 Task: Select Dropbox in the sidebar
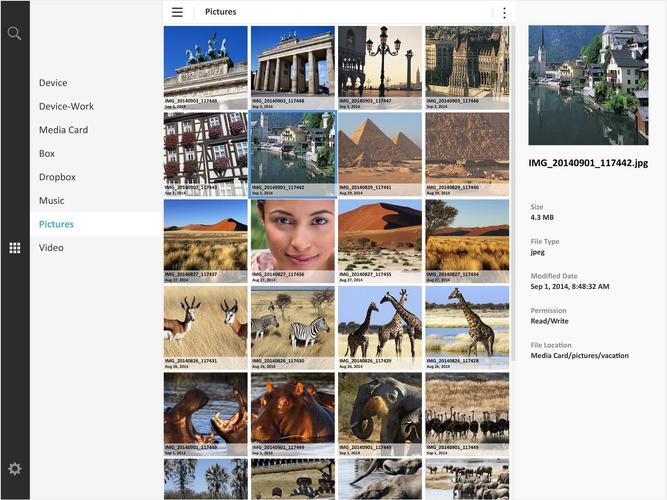57,177
